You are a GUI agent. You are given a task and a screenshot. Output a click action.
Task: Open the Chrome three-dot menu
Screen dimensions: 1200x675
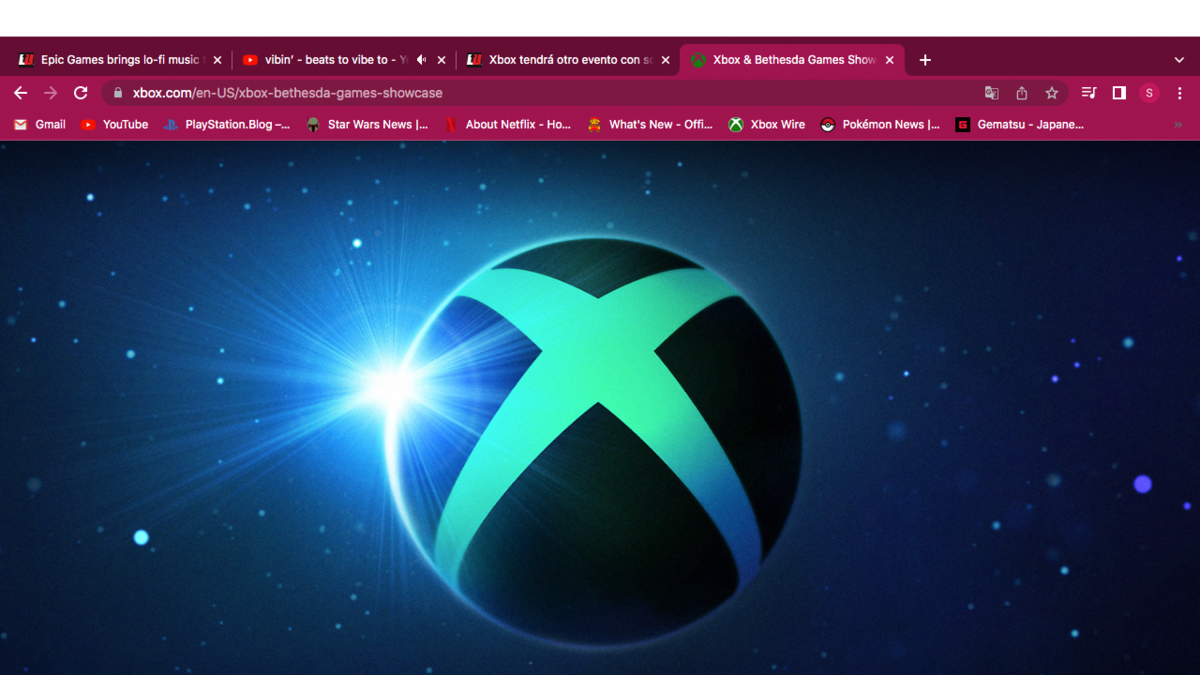tap(1180, 93)
